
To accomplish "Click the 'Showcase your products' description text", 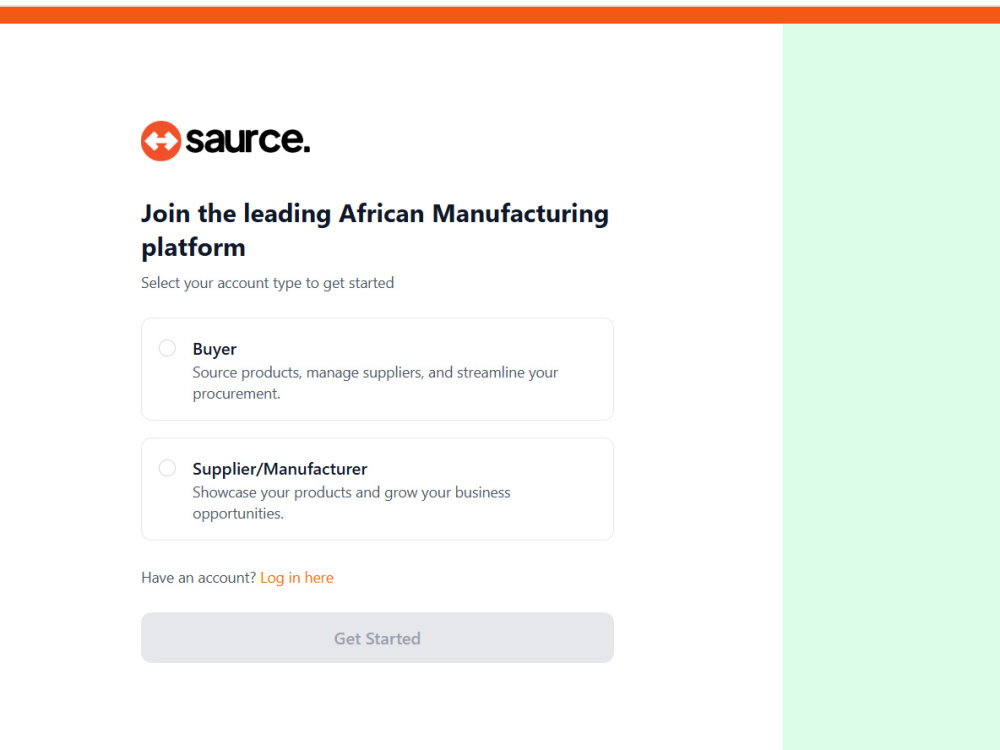I will click(351, 503).
